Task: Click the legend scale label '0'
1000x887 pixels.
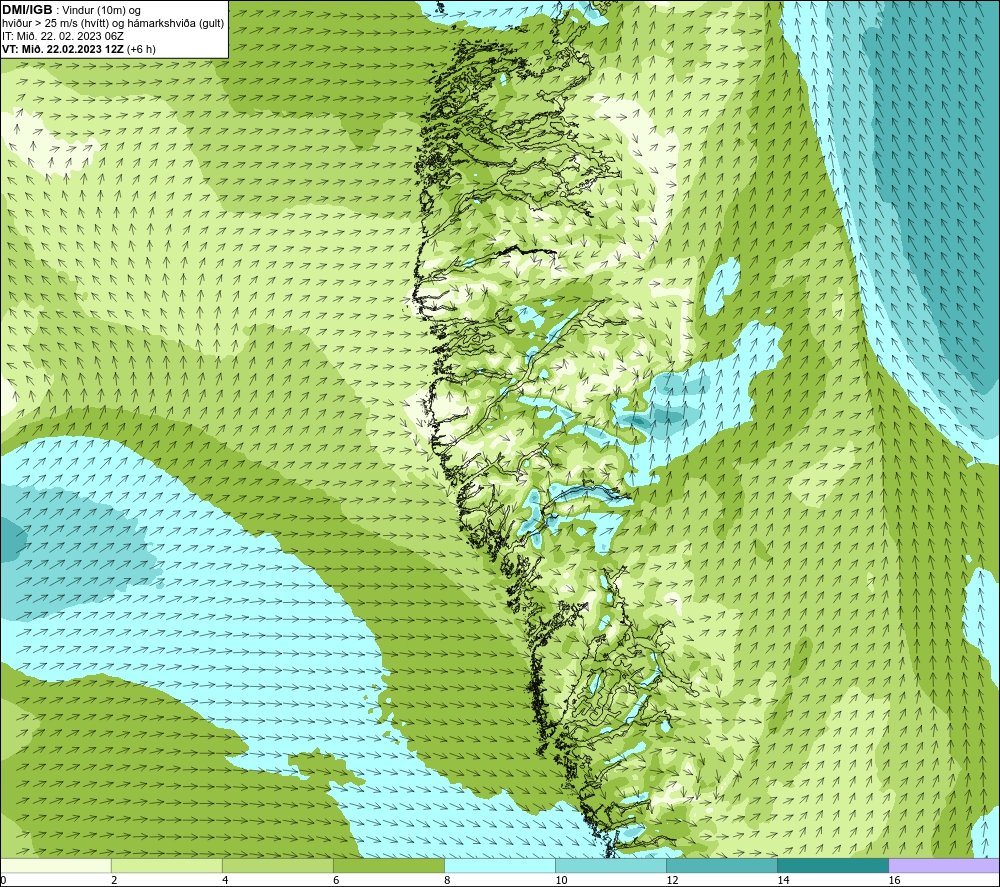Action: click(x=3, y=880)
